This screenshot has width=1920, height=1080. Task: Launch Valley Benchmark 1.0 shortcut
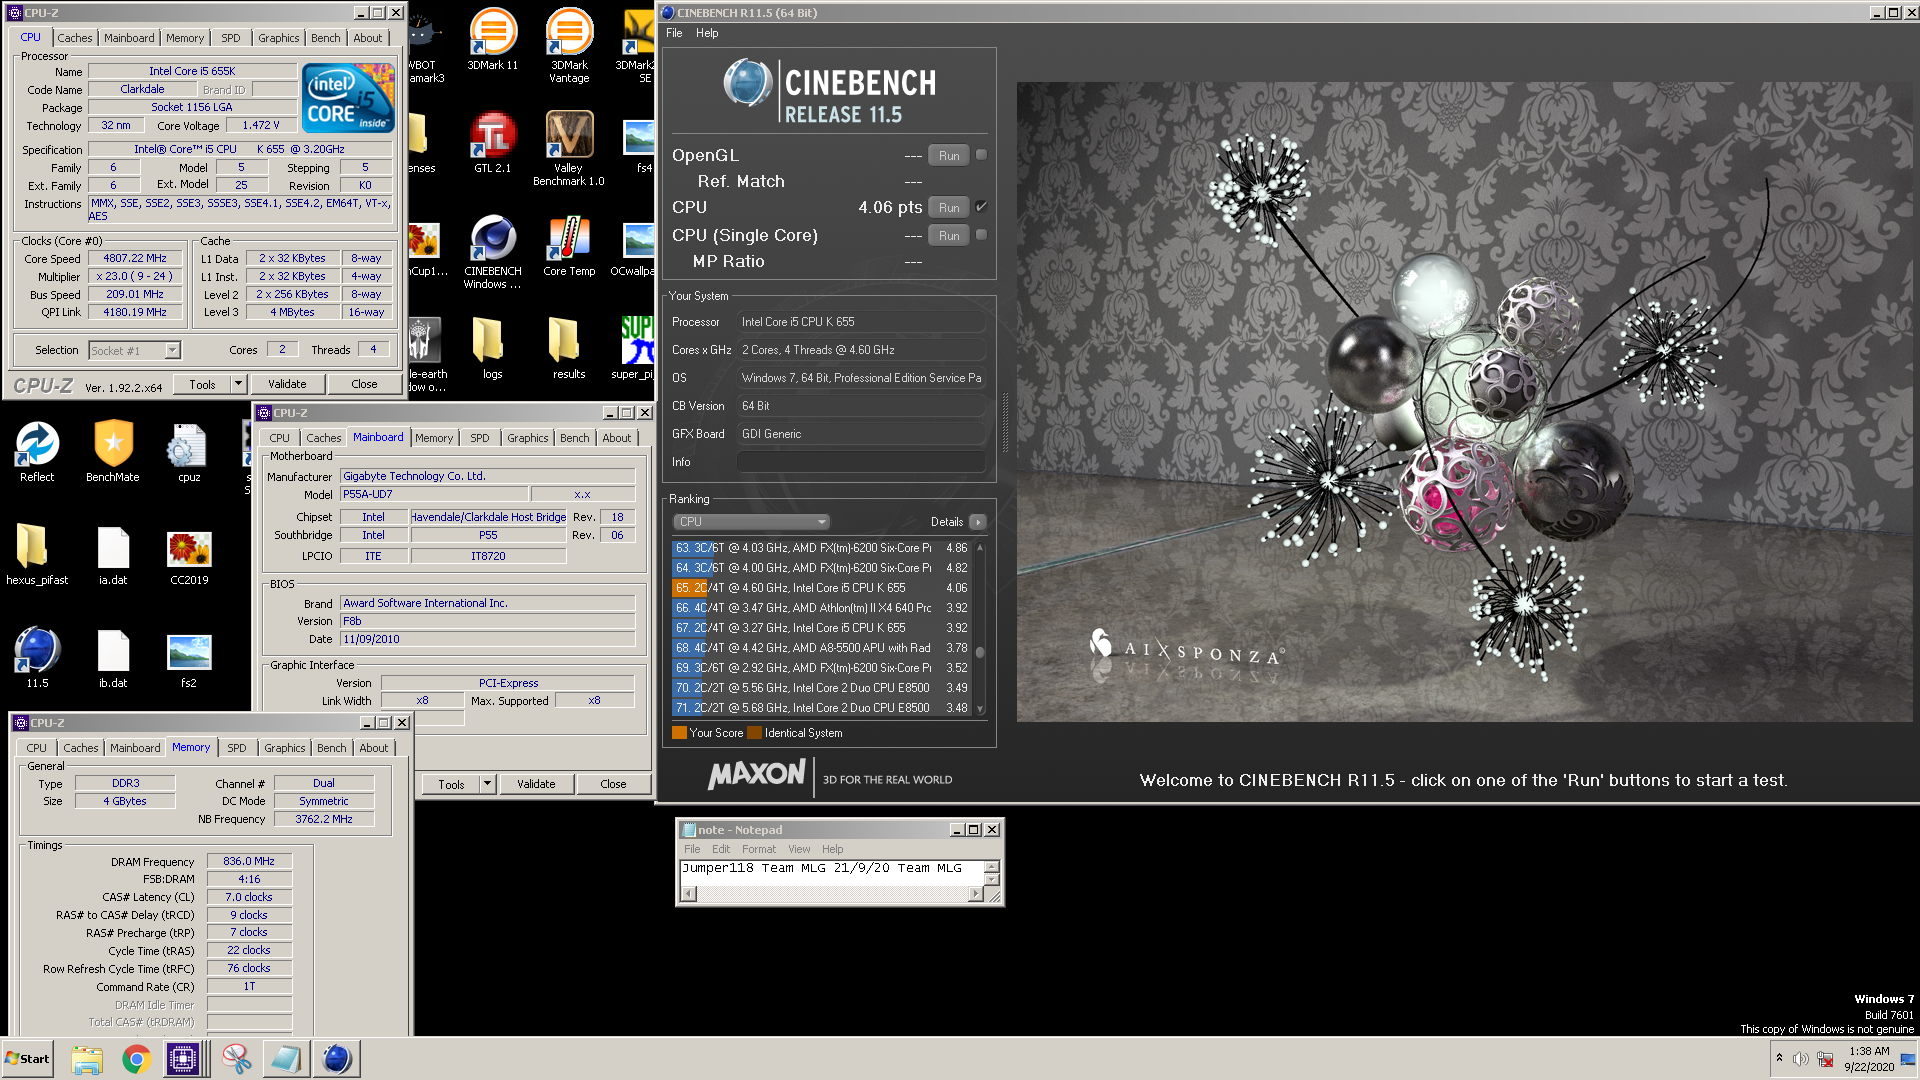click(x=569, y=148)
